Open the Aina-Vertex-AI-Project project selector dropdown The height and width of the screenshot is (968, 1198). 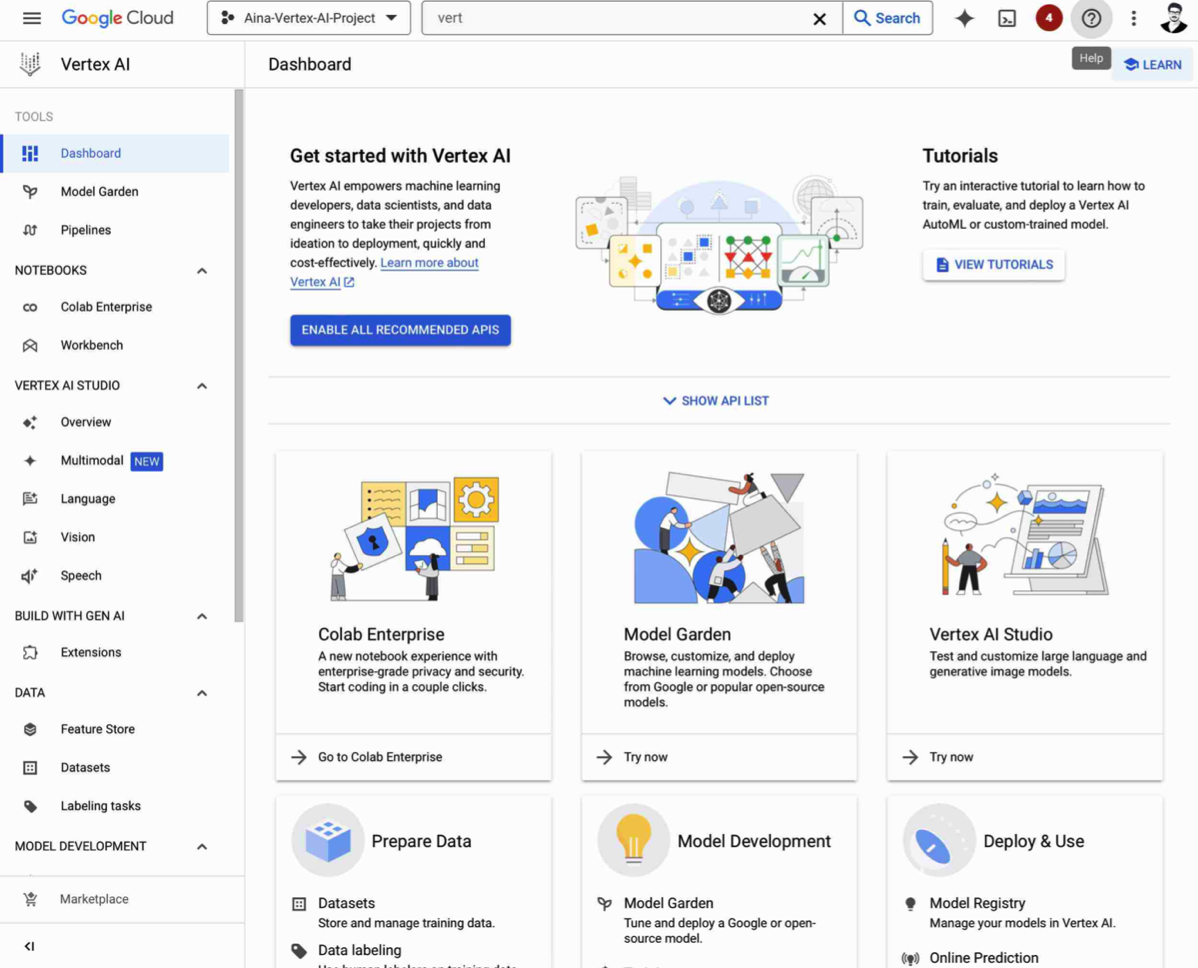pyautogui.click(x=308, y=18)
